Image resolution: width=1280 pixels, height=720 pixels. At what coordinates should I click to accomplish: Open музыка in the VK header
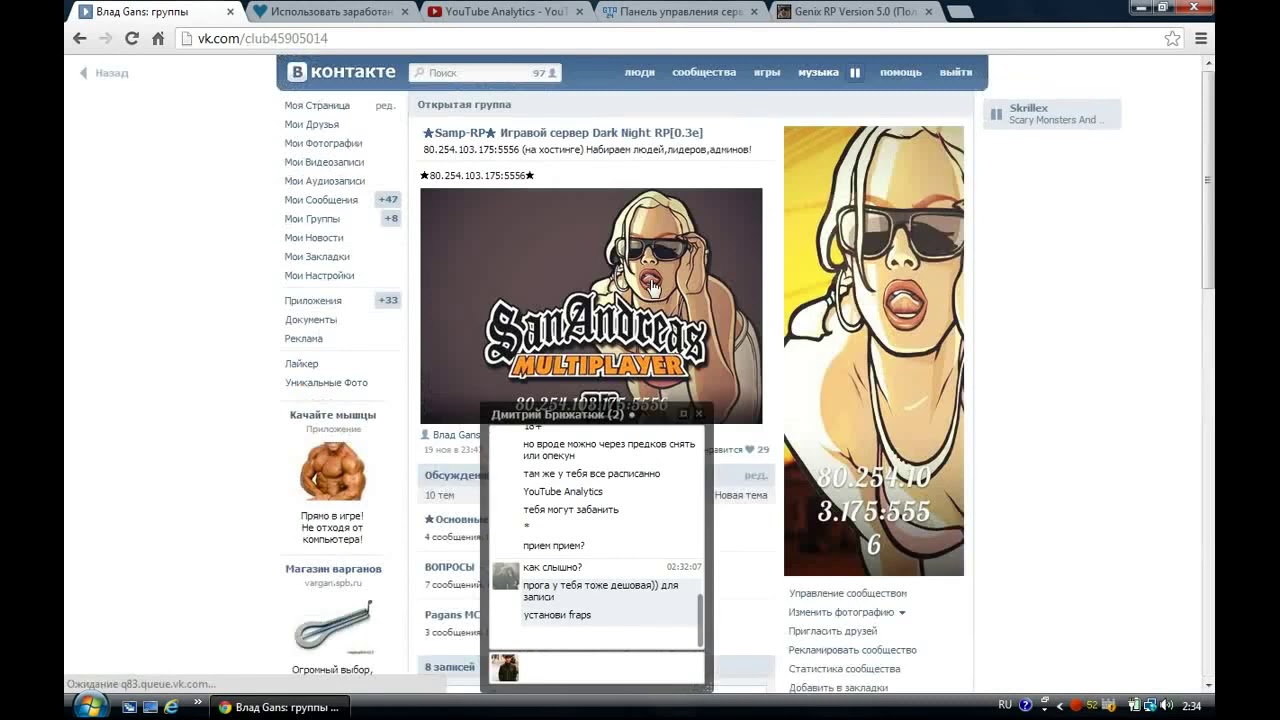(x=818, y=72)
